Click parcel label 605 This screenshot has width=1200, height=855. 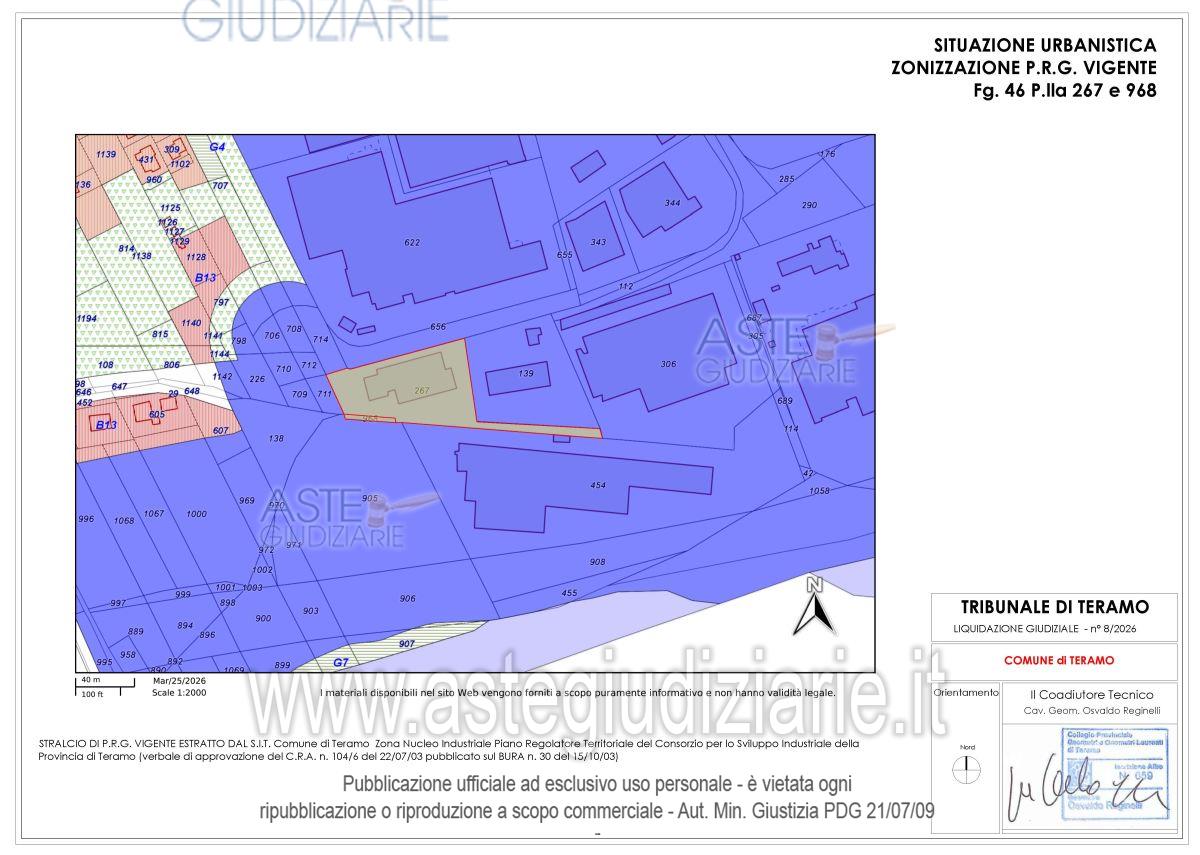tap(157, 414)
